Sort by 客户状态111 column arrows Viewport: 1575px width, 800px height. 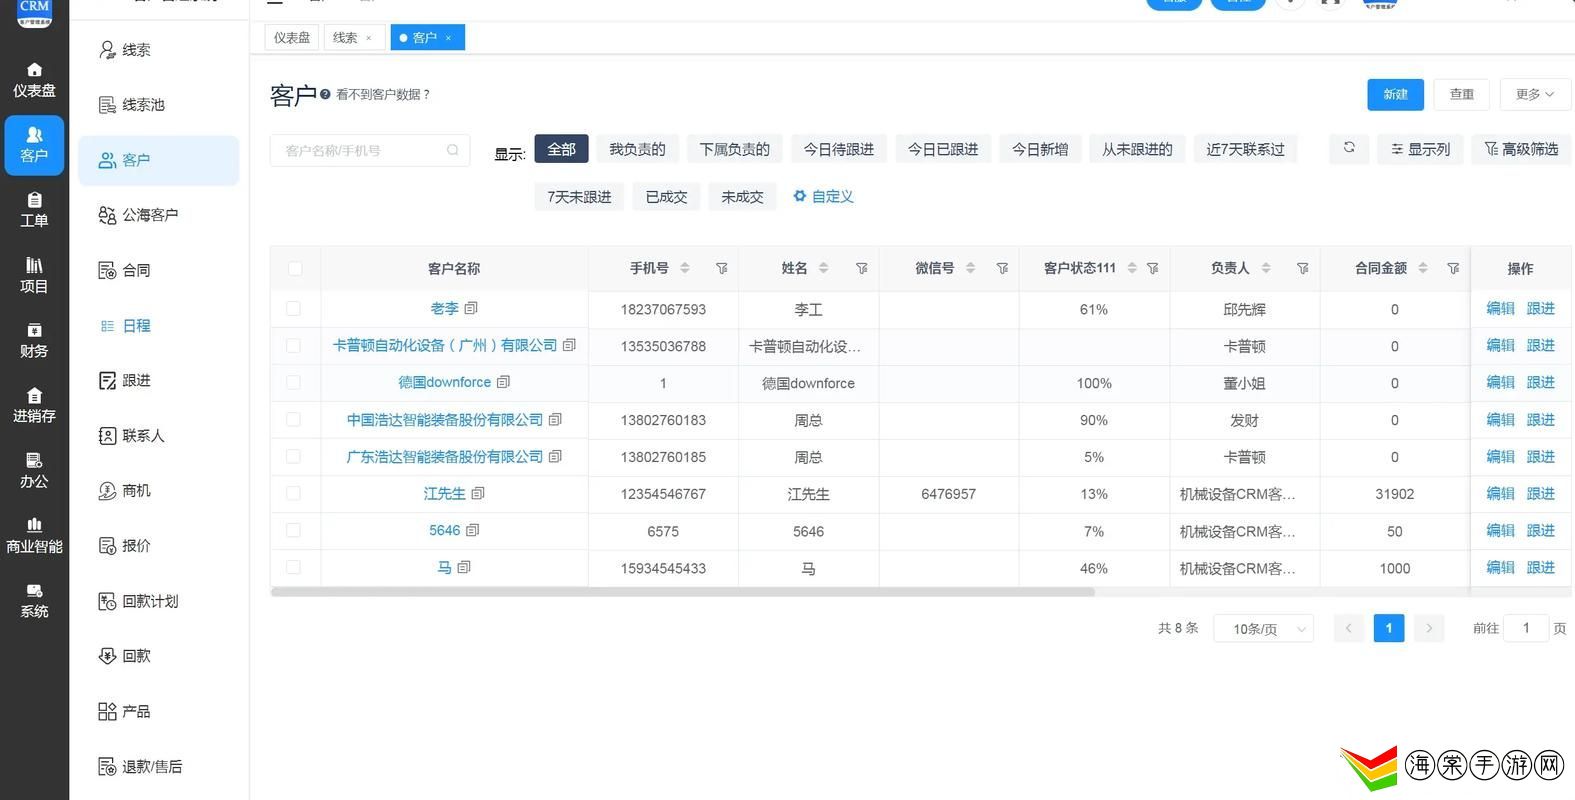1132,268
